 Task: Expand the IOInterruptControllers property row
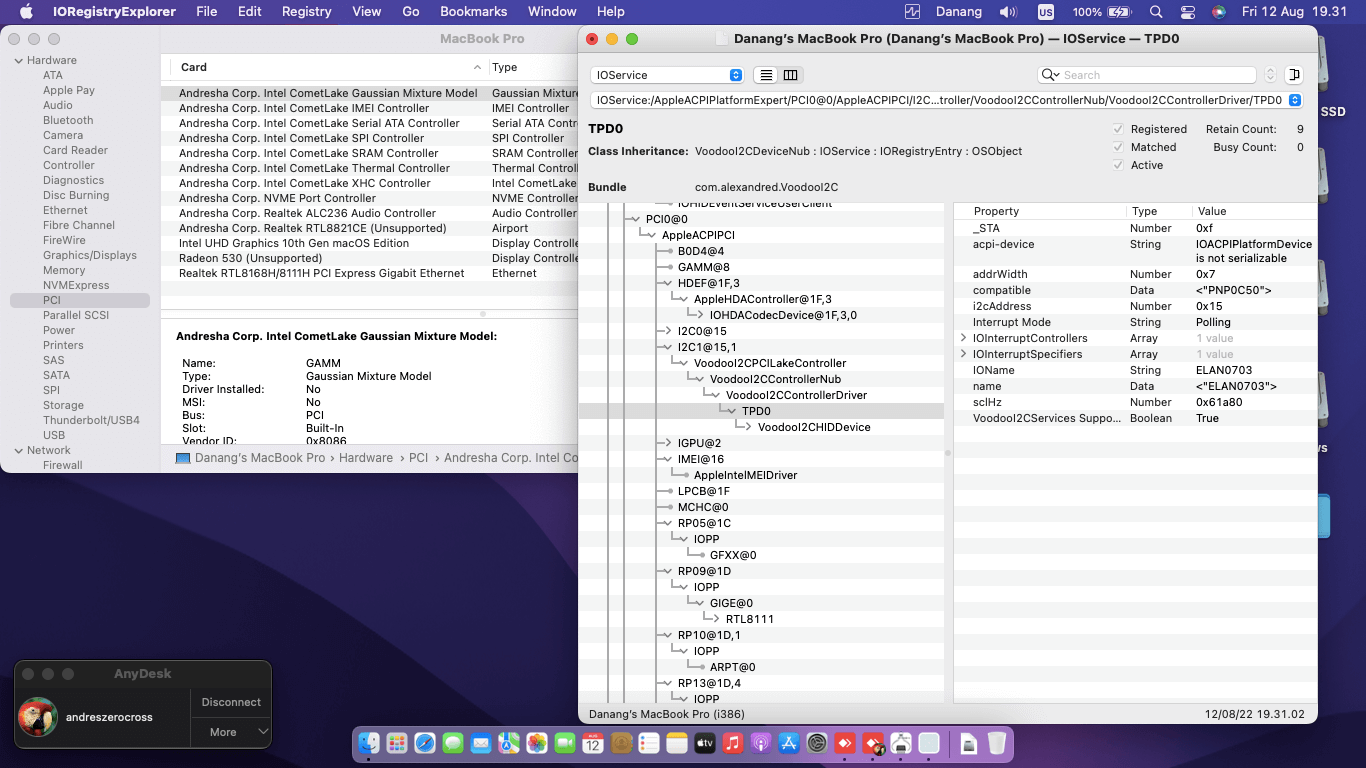[964, 338]
